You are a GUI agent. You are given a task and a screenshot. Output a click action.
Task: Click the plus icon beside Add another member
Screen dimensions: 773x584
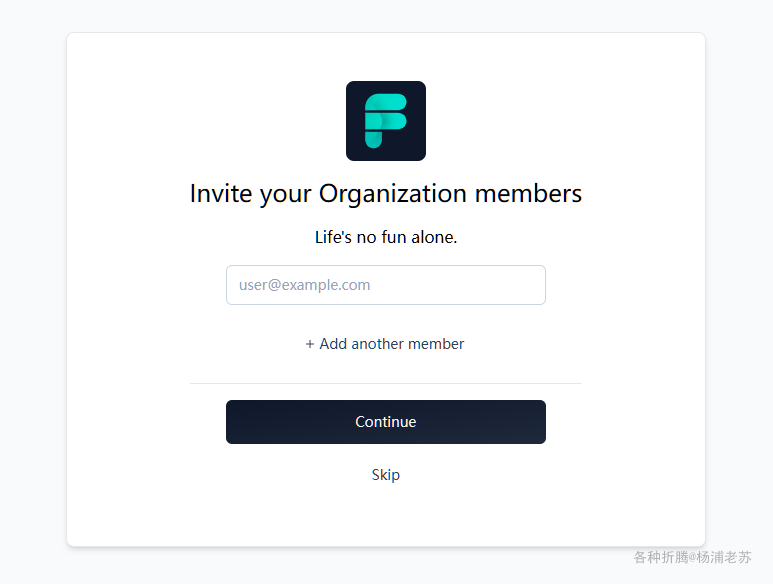tap(310, 344)
